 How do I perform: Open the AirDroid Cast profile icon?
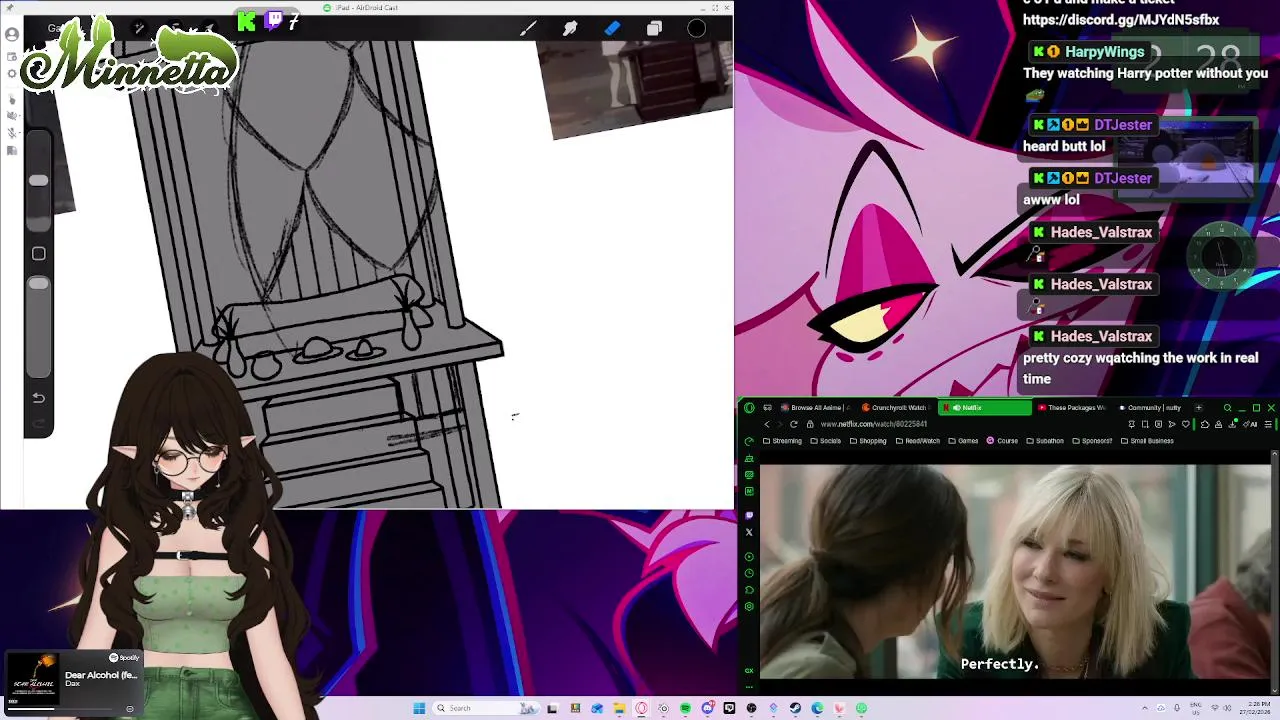coord(12,34)
